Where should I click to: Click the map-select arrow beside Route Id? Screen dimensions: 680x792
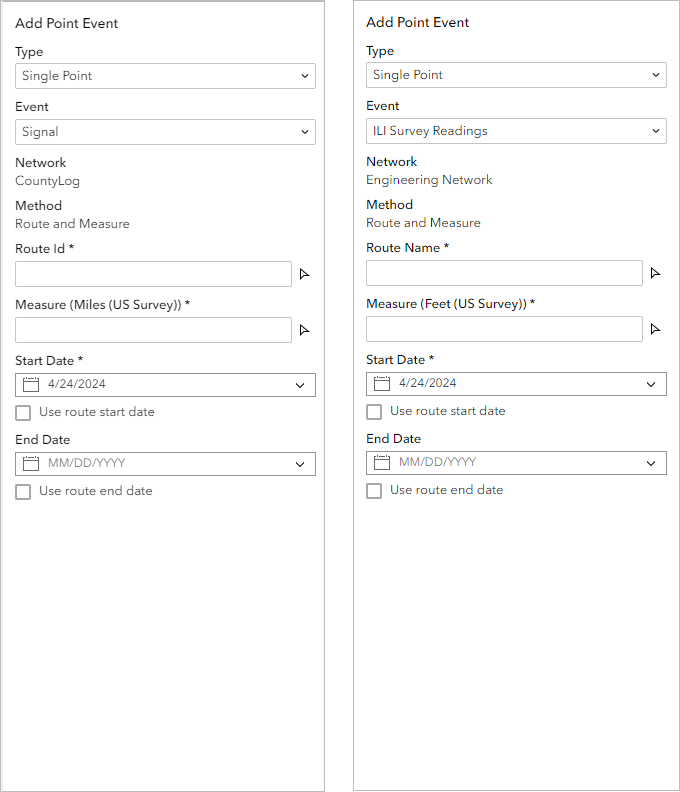pyautogui.click(x=305, y=274)
